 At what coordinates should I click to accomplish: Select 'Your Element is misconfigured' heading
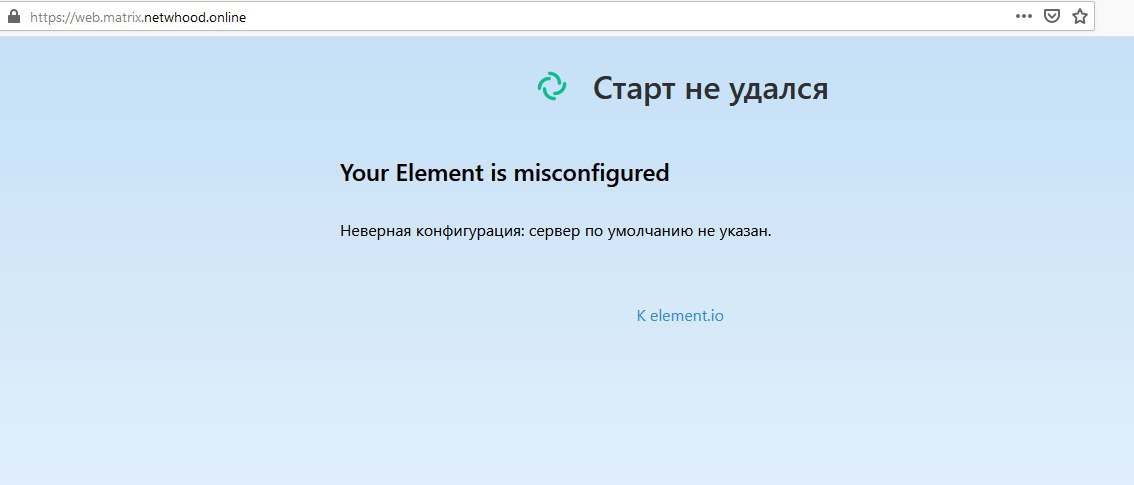tap(504, 173)
